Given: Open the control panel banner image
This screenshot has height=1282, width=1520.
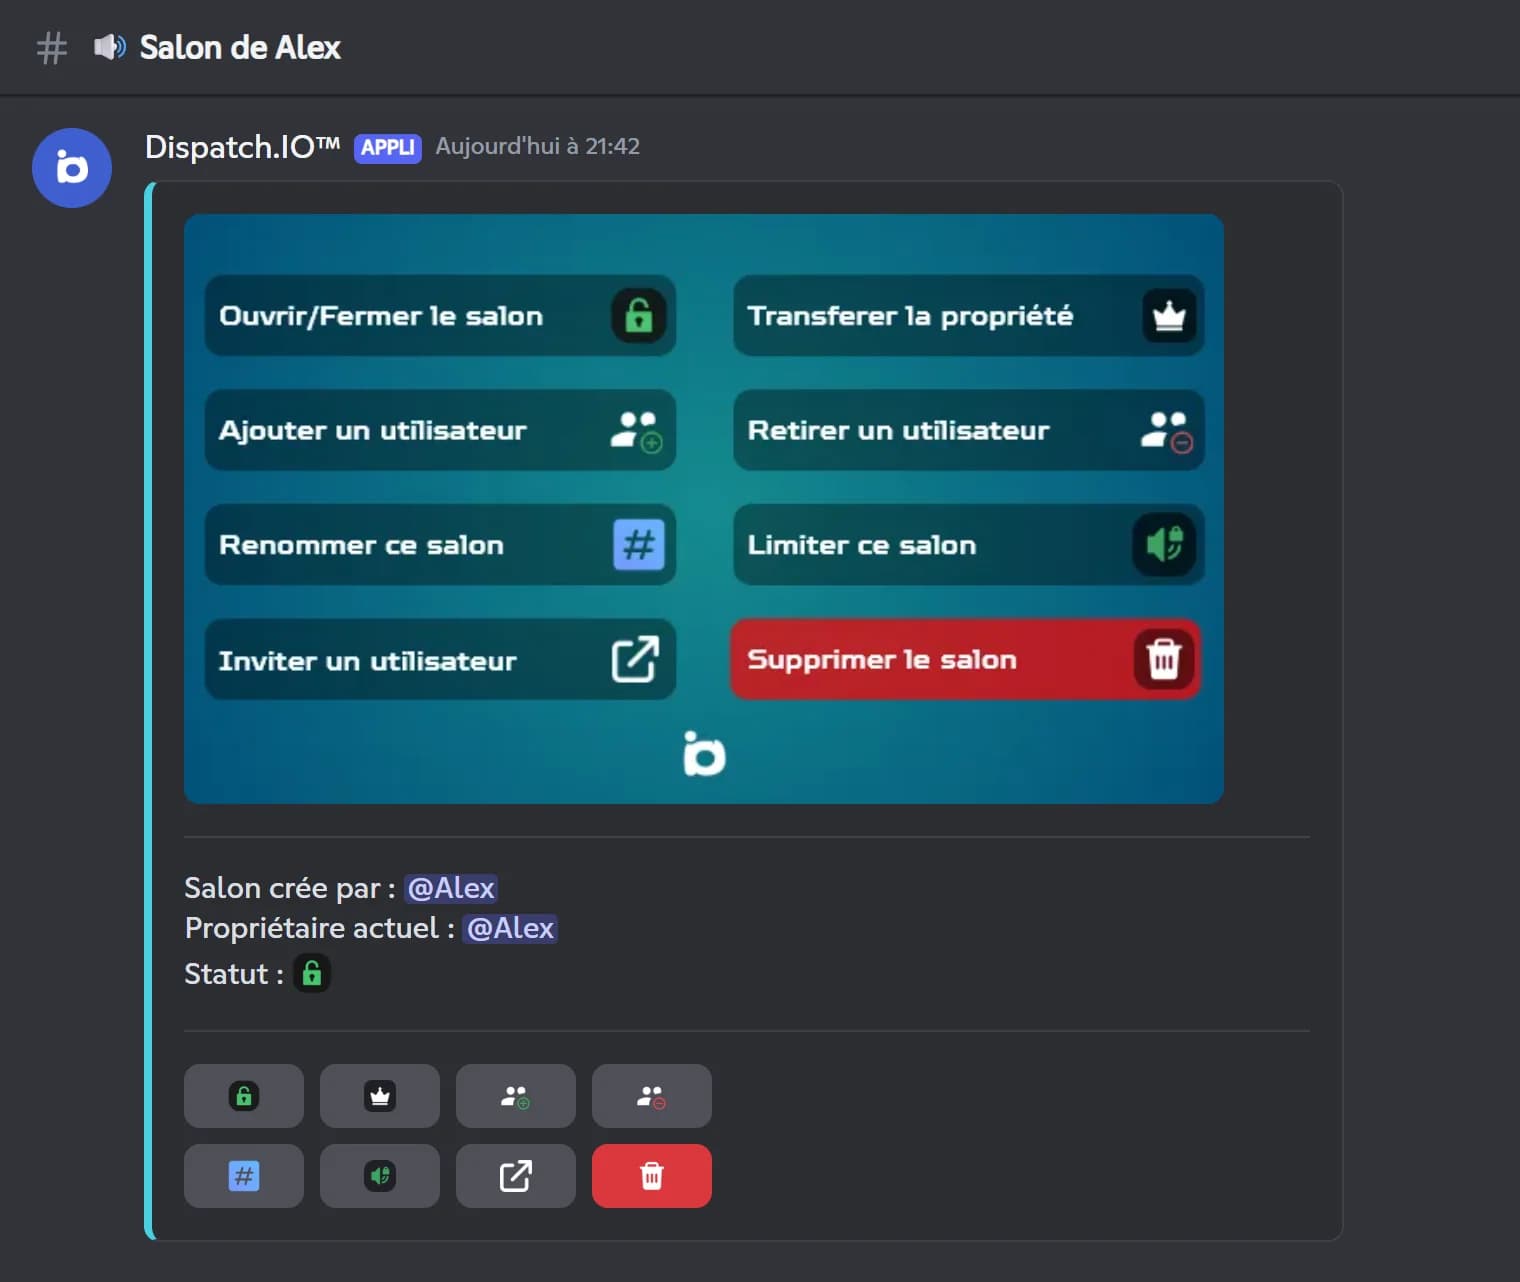Looking at the screenshot, I should coord(704,509).
